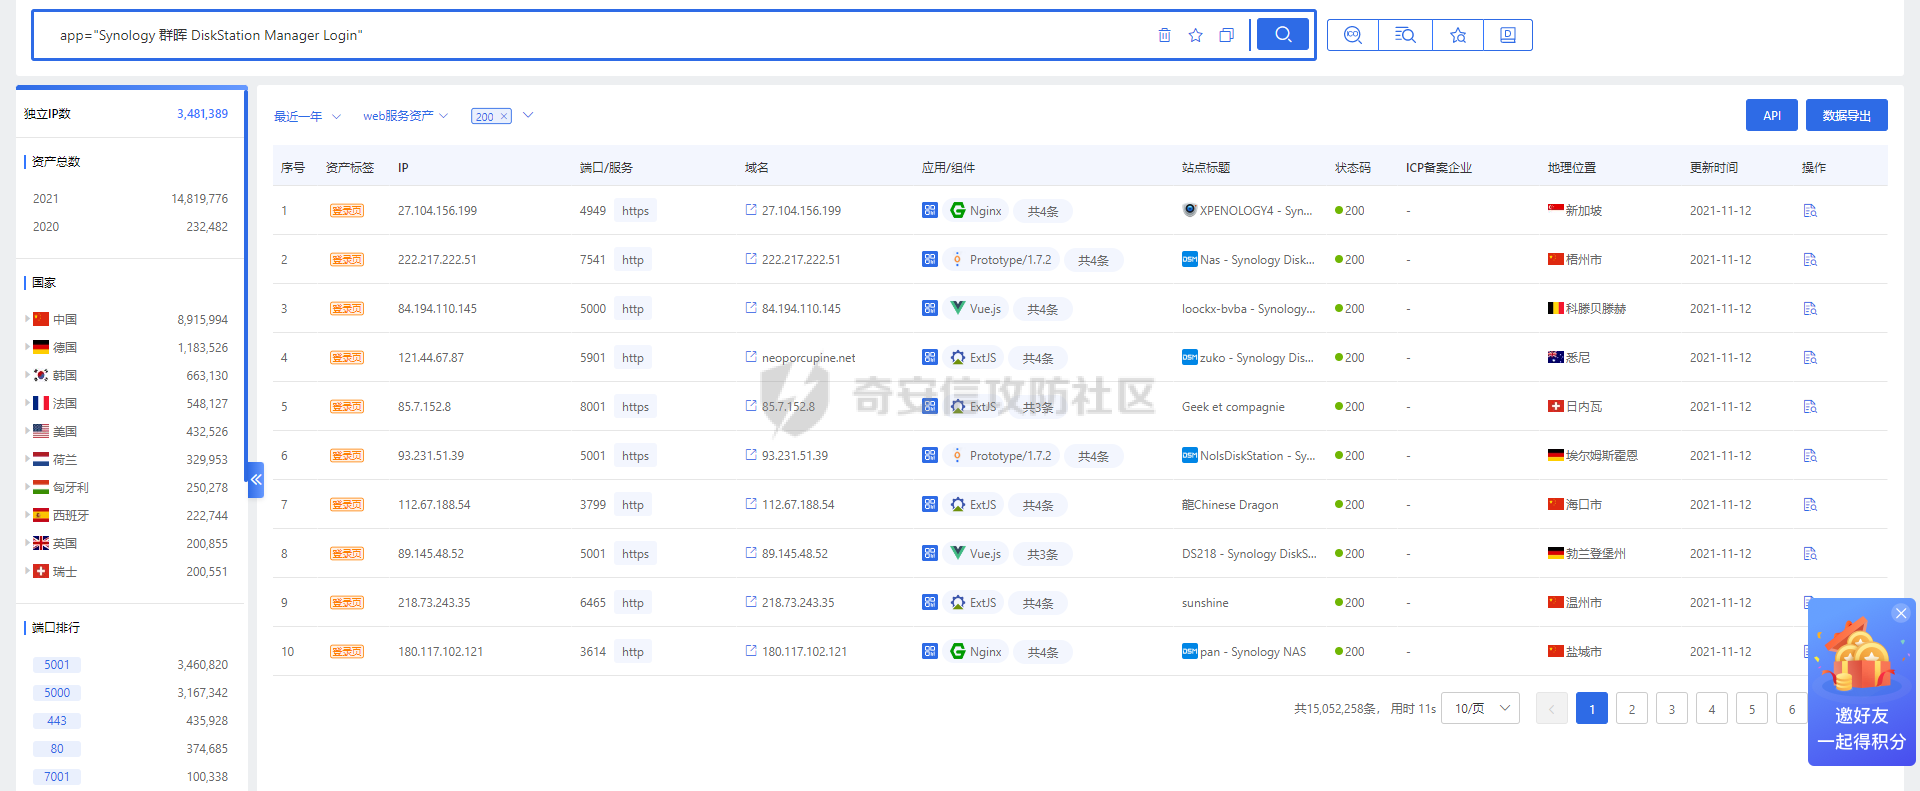Screen dimensions: 1920x791
Task: Show 共3条 components for row 89.145.48.52
Action: point(1043,555)
